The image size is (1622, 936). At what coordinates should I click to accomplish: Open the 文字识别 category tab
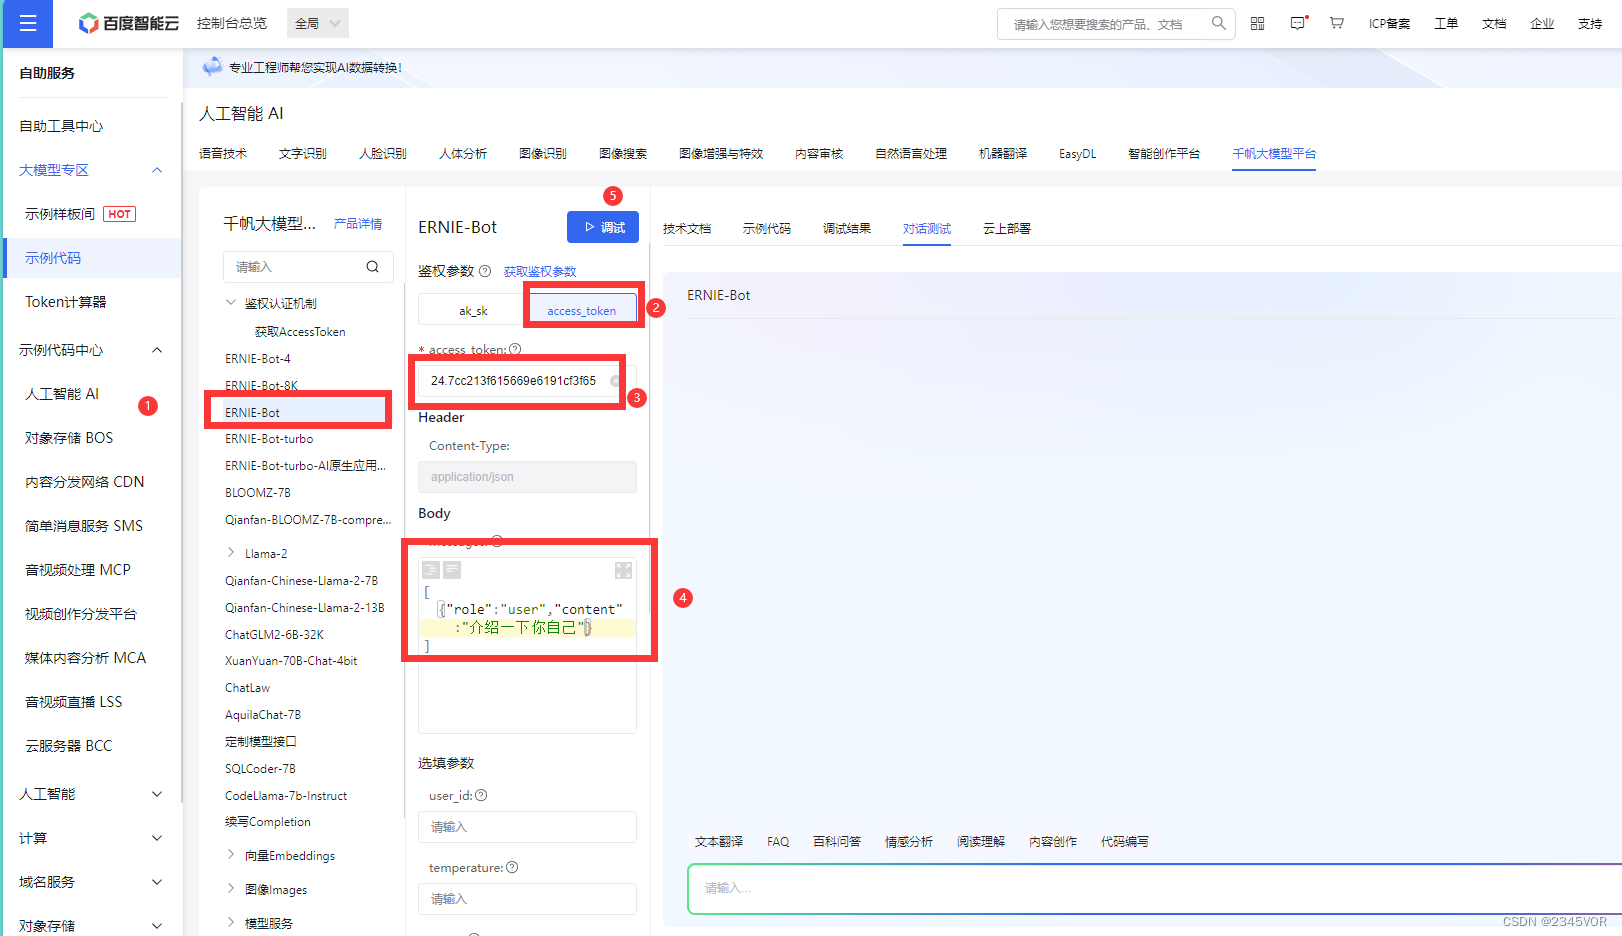pyautogui.click(x=303, y=154)
